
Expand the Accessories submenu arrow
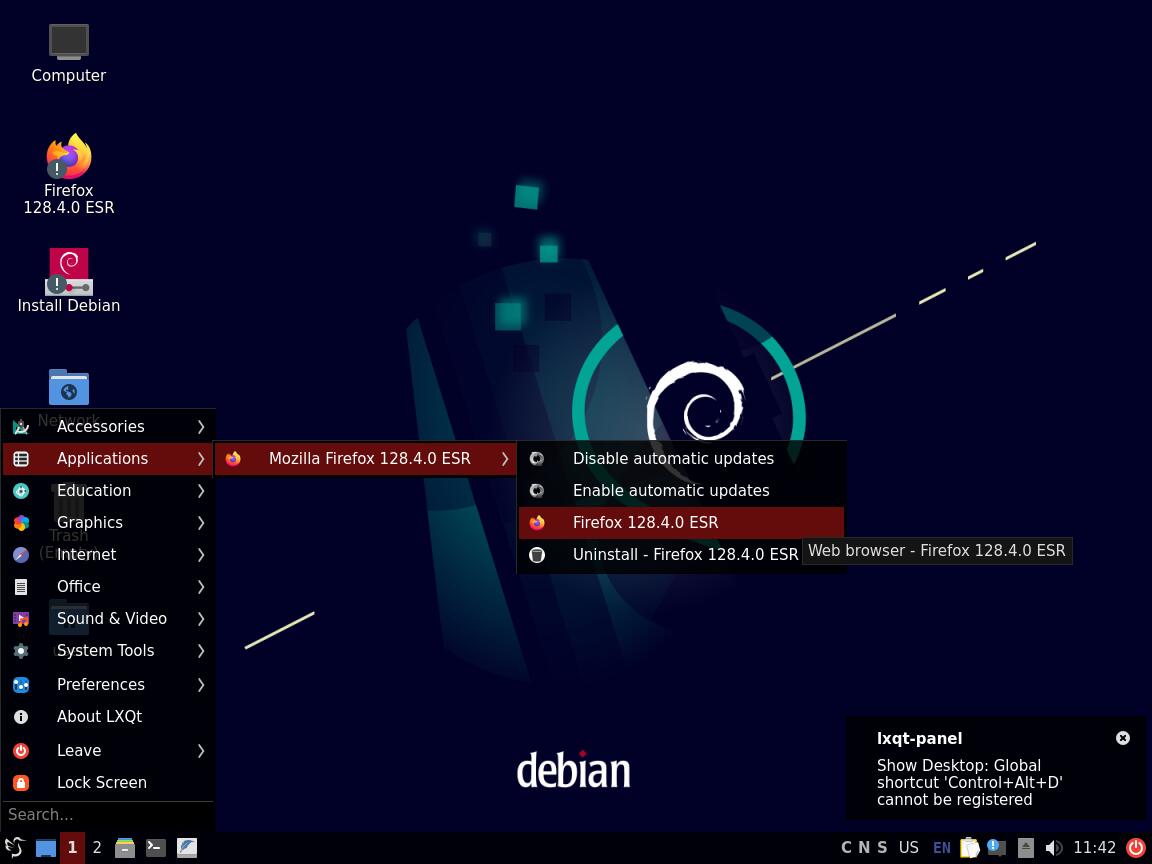201,427
